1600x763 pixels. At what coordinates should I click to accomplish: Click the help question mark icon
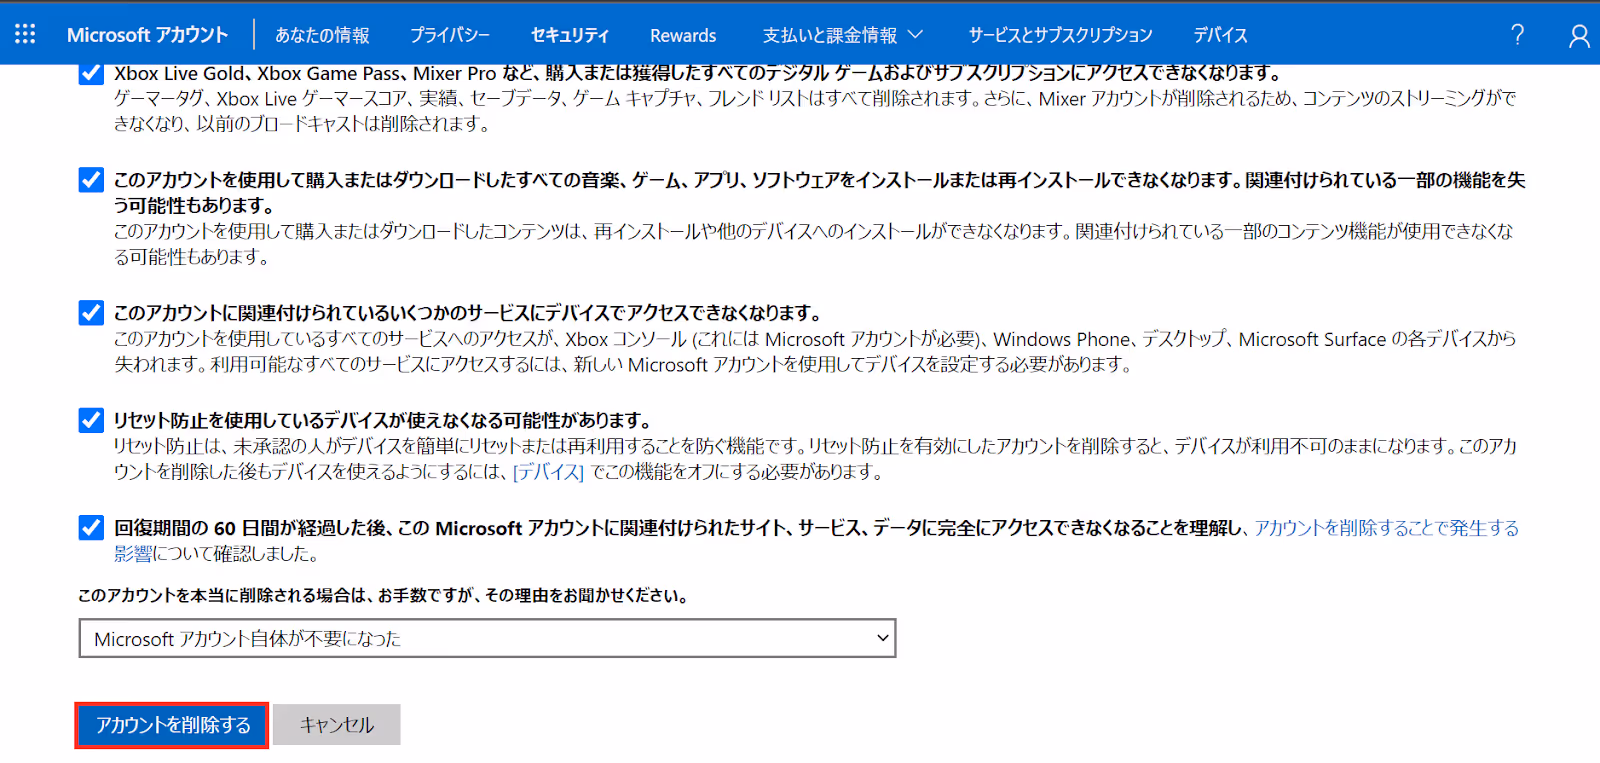[1517, 34]
